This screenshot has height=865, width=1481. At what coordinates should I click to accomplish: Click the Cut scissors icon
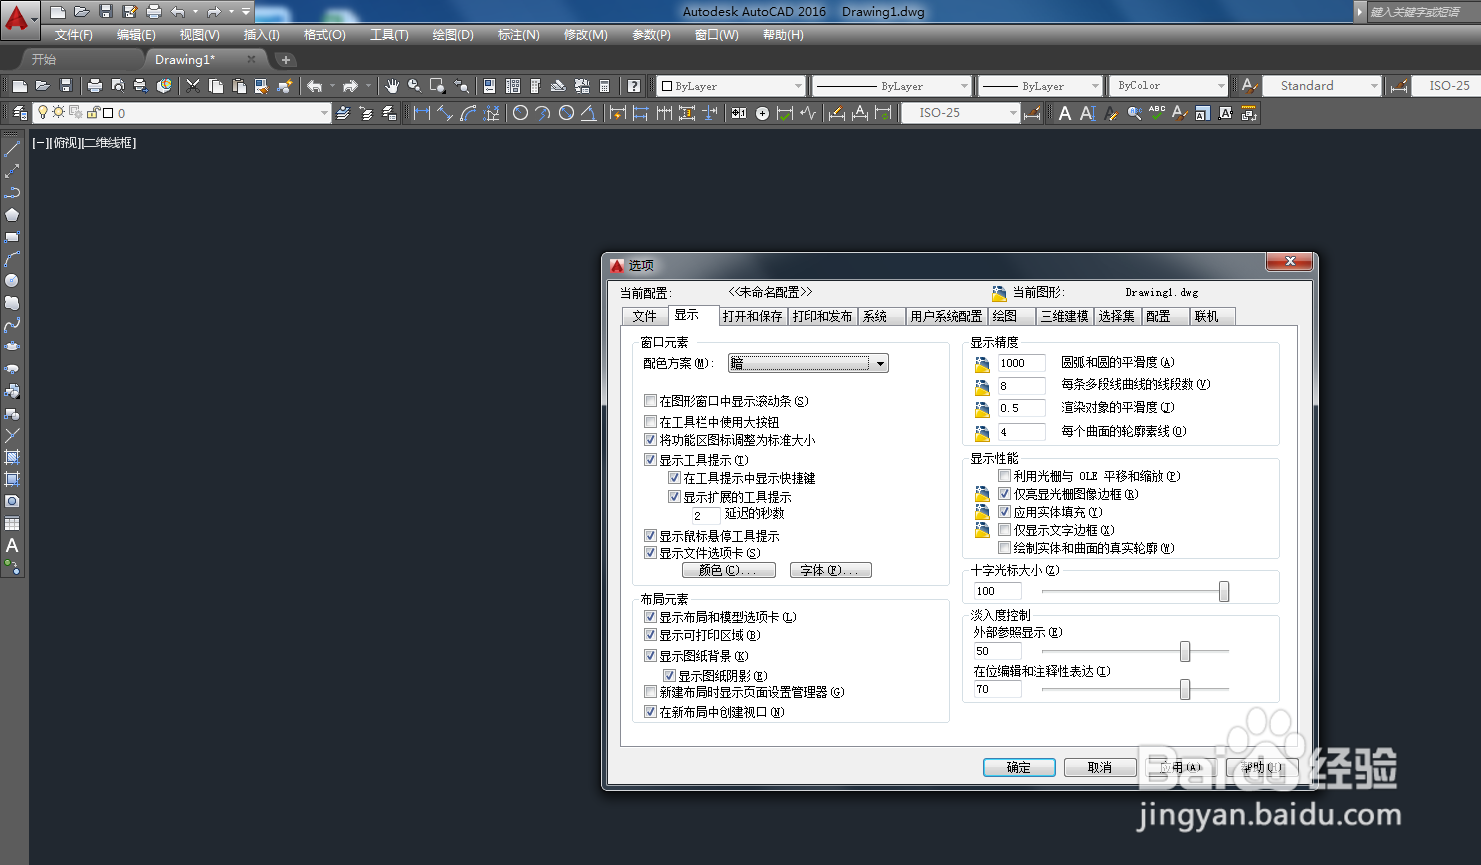[193, 86]
